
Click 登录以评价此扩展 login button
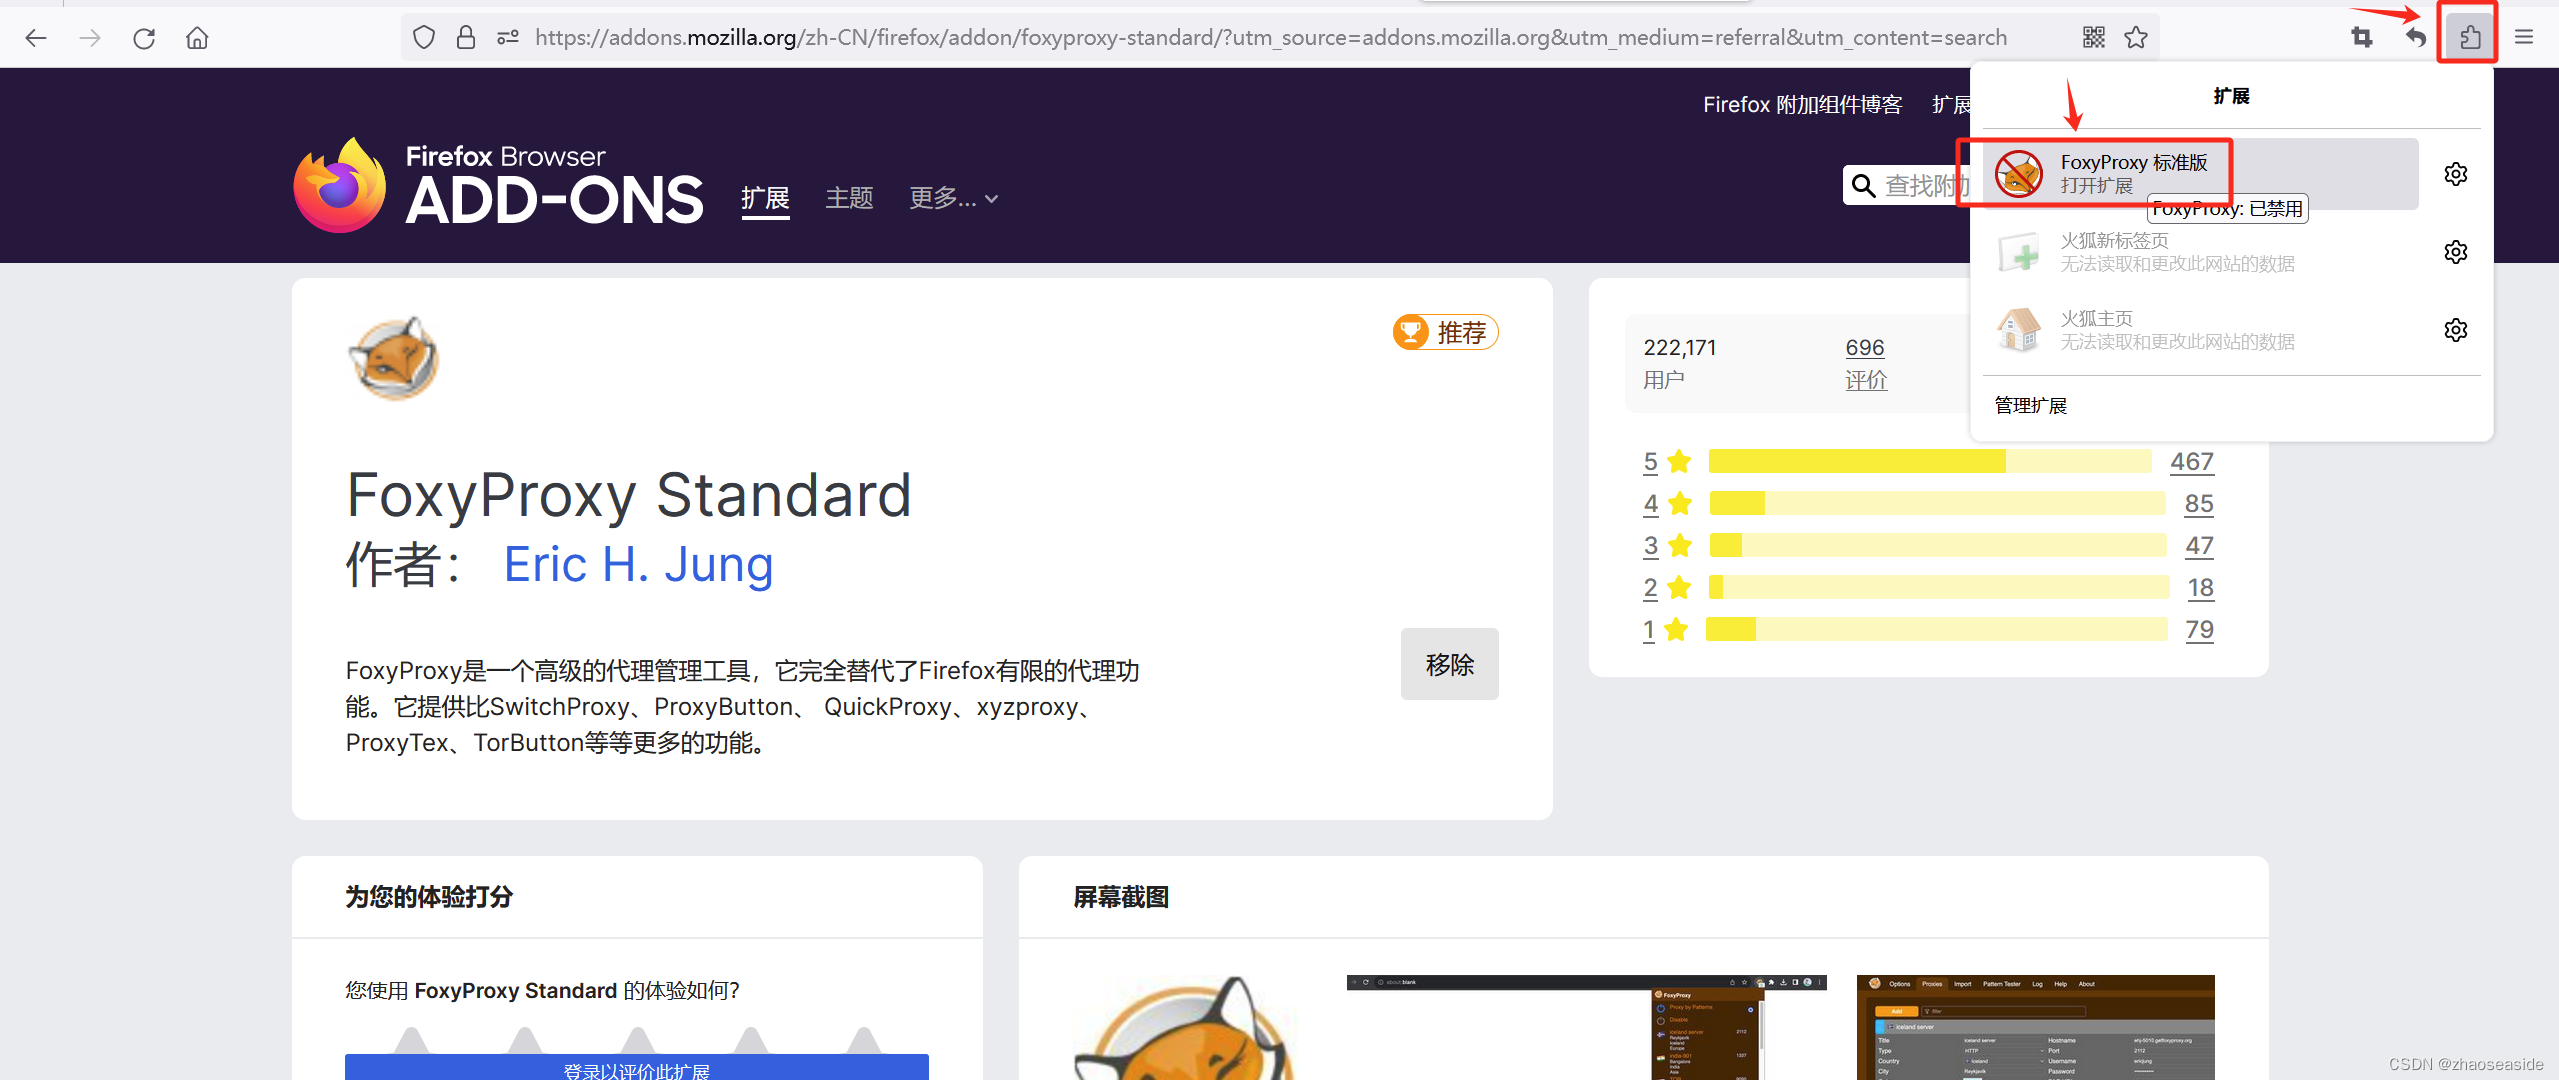point(636,1067)
